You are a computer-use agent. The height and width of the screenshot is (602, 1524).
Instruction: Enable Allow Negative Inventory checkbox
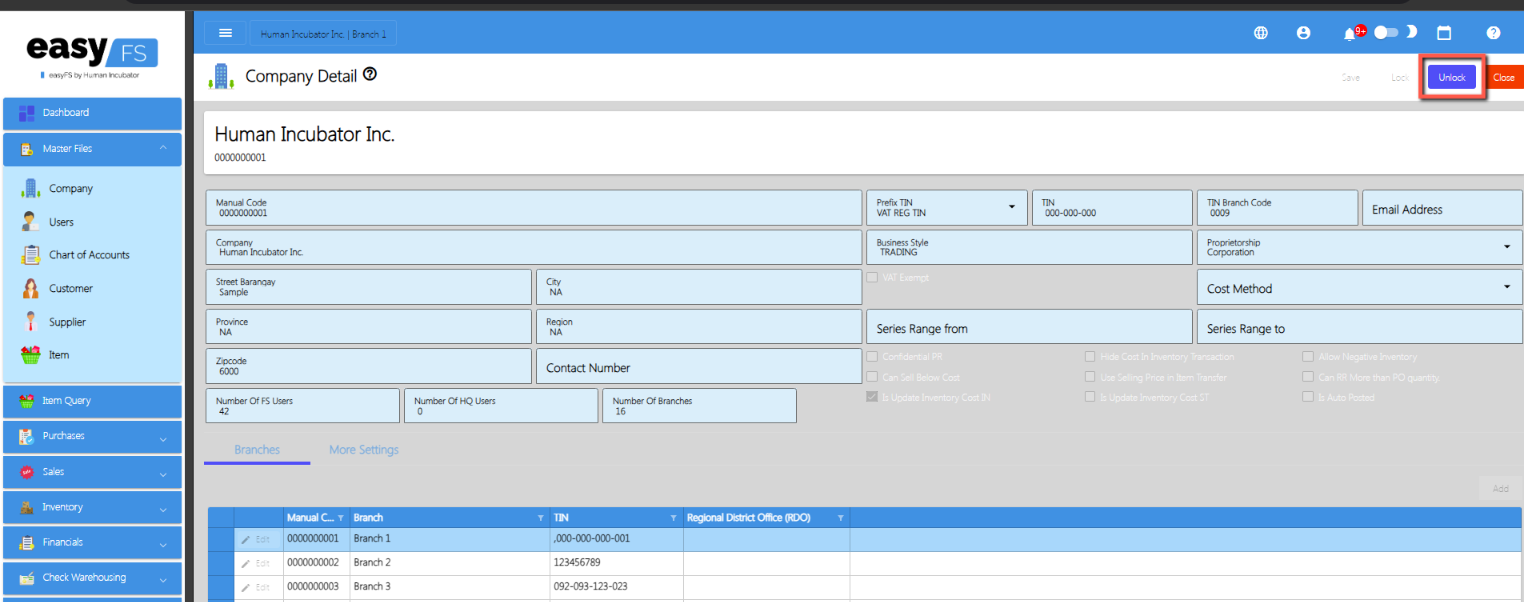pyautogui.click(x=1308, y=357)
